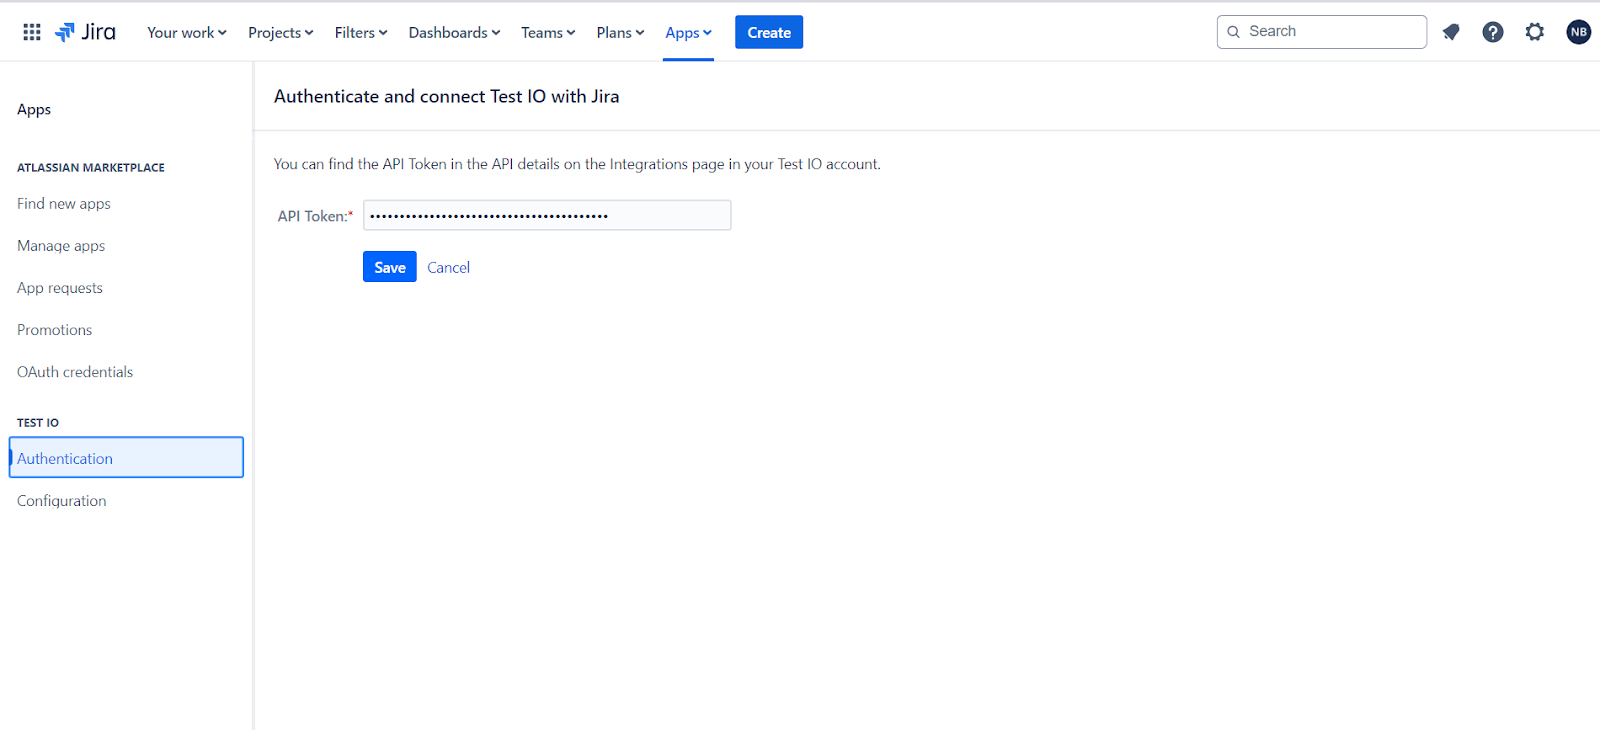Expand the Filters dropdown
Screen dimensions: 1600x730
pos(361,32)
